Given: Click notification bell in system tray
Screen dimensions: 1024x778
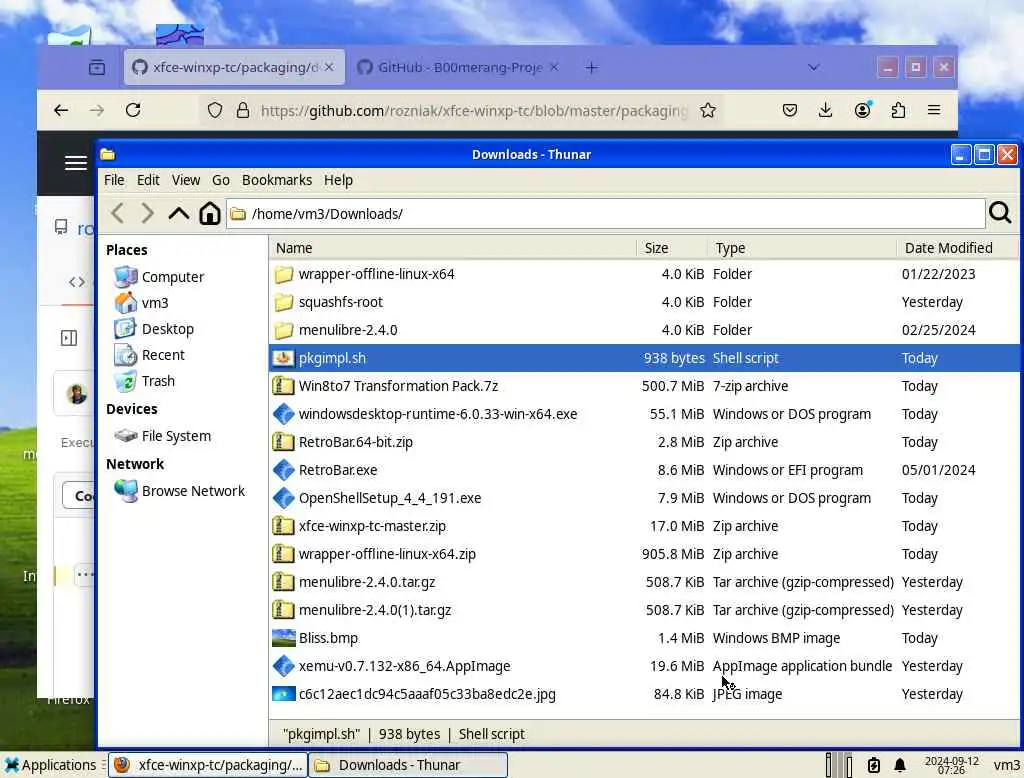Looking at the screenshot, I should (900, 765).
